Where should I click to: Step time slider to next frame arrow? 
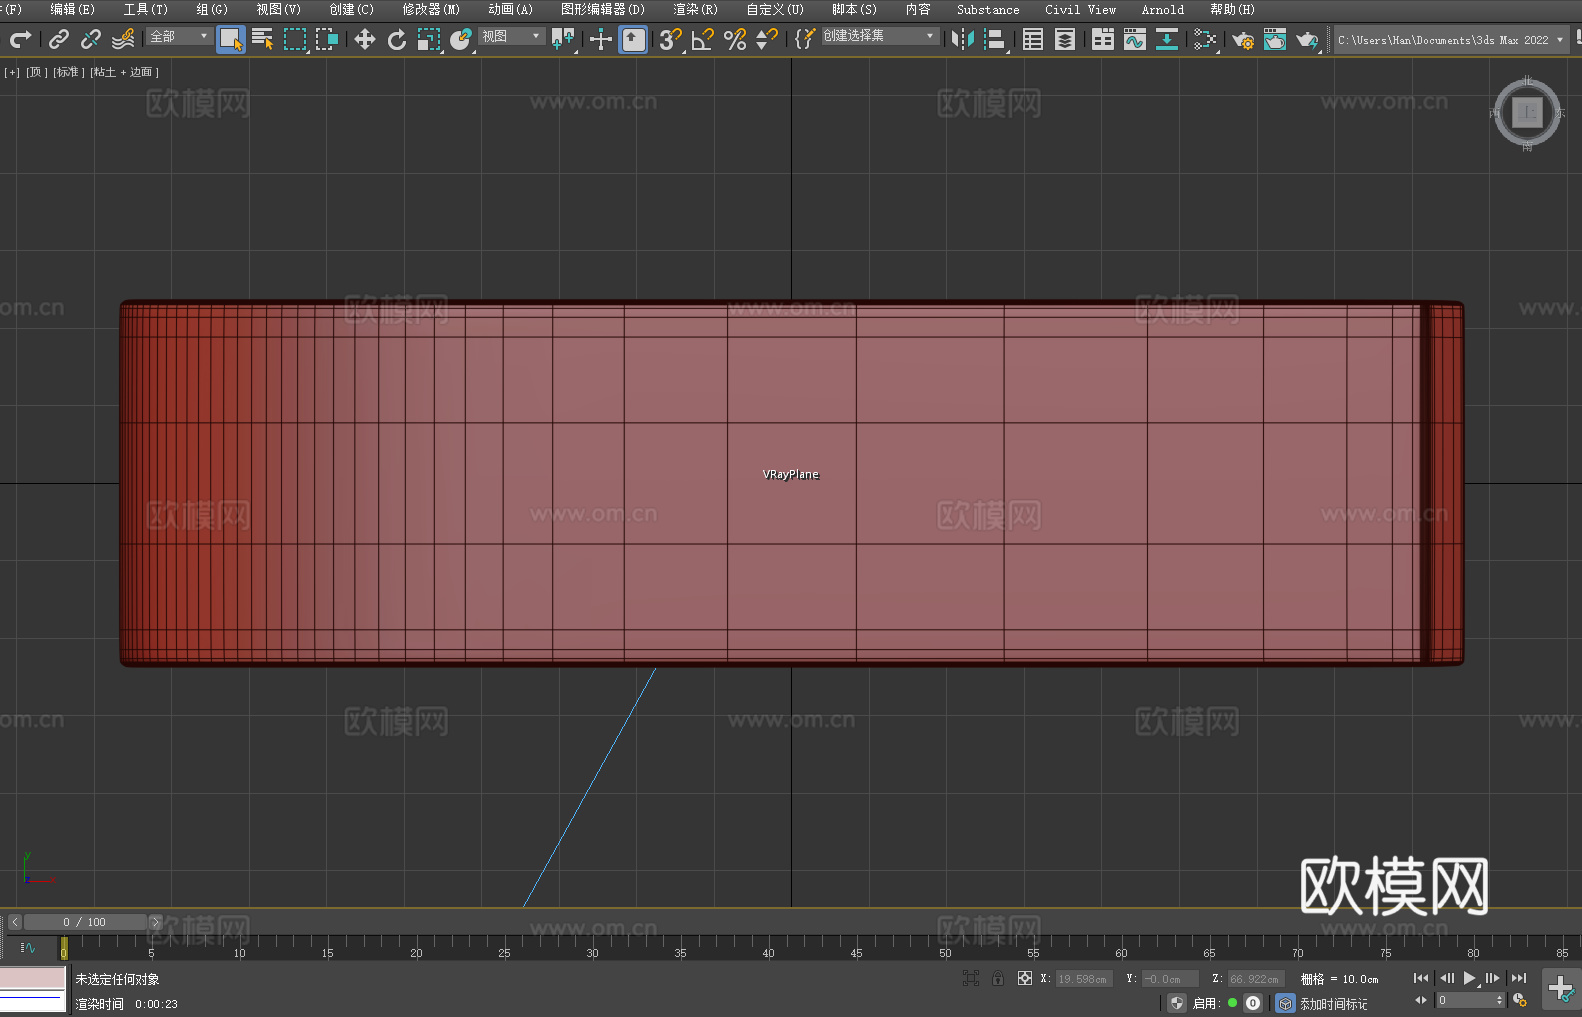coord(155,922)
